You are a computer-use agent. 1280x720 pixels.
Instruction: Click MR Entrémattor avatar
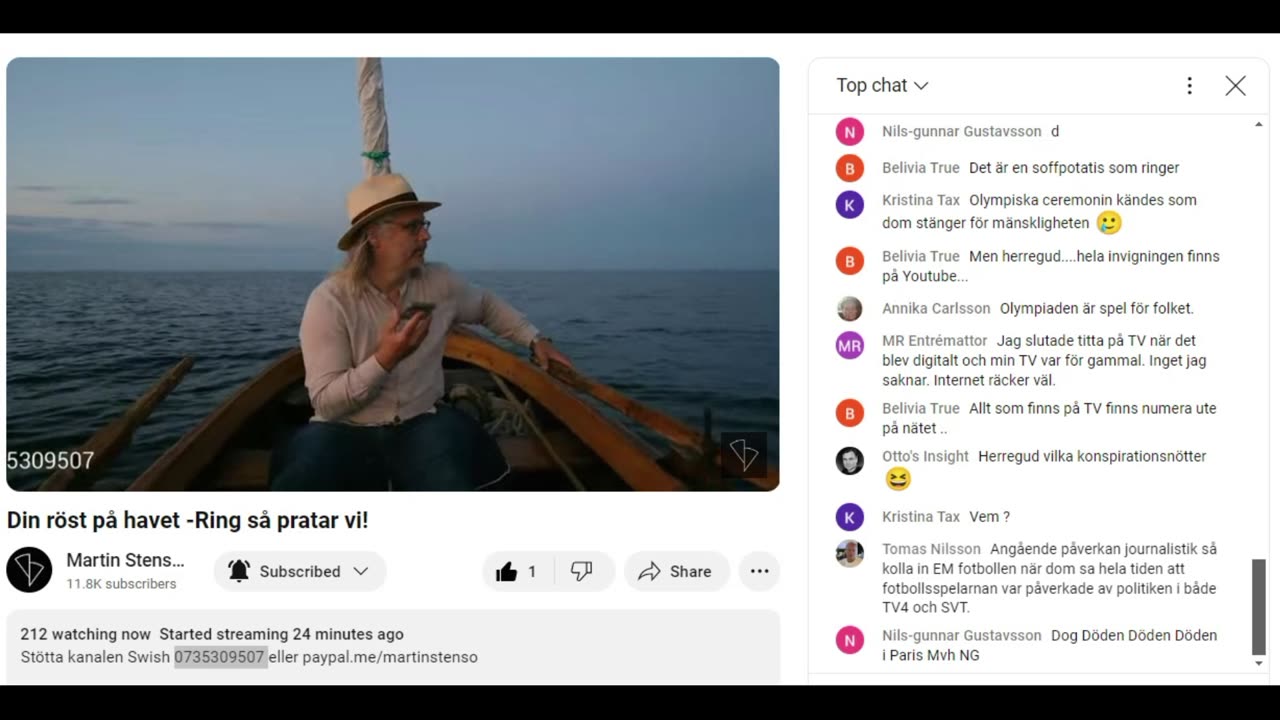pos(849,346)
